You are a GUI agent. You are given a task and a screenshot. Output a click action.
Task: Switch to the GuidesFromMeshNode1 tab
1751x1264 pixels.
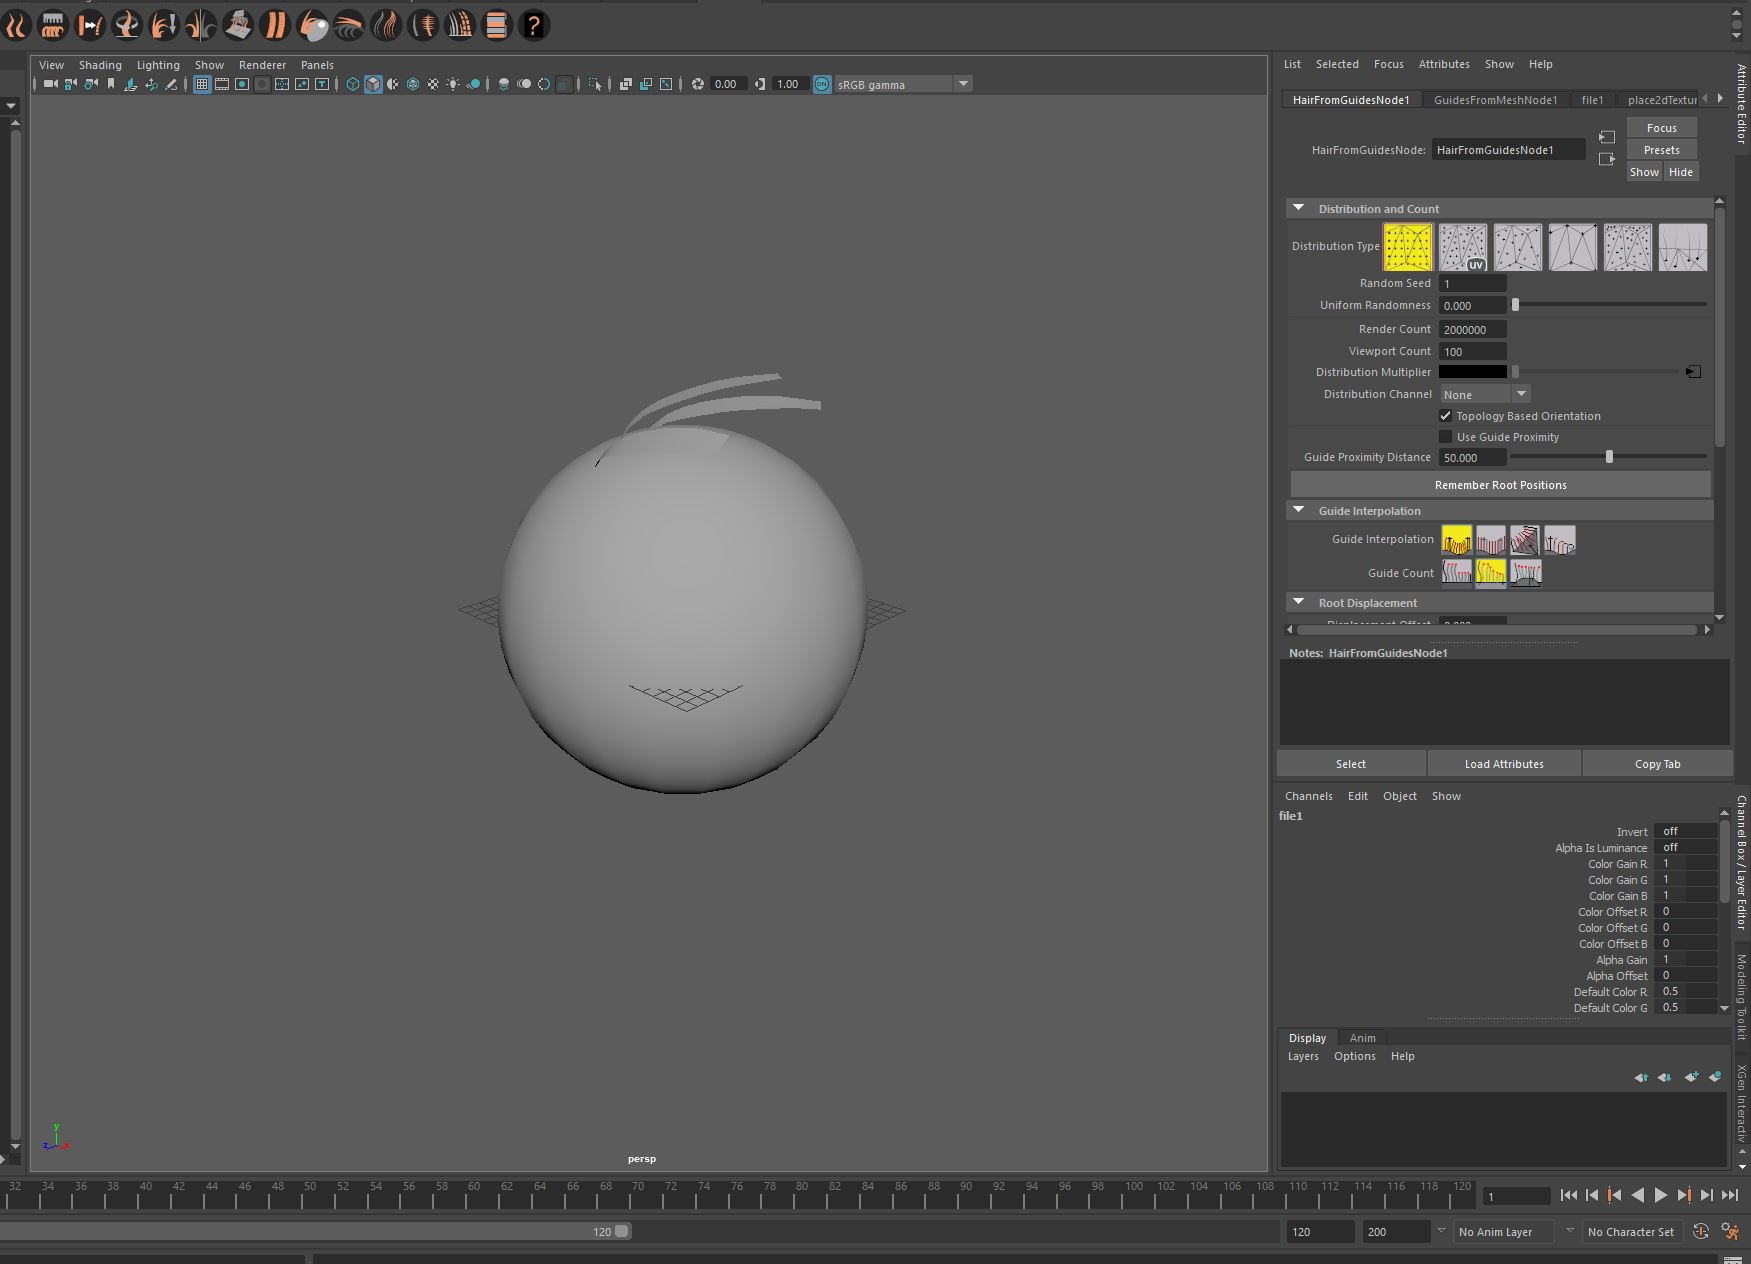tap(1494, 100)
